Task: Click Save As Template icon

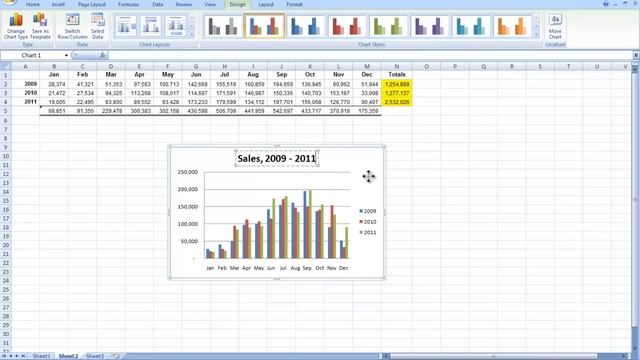Action: pyautogui.click(x=40, y=26)
